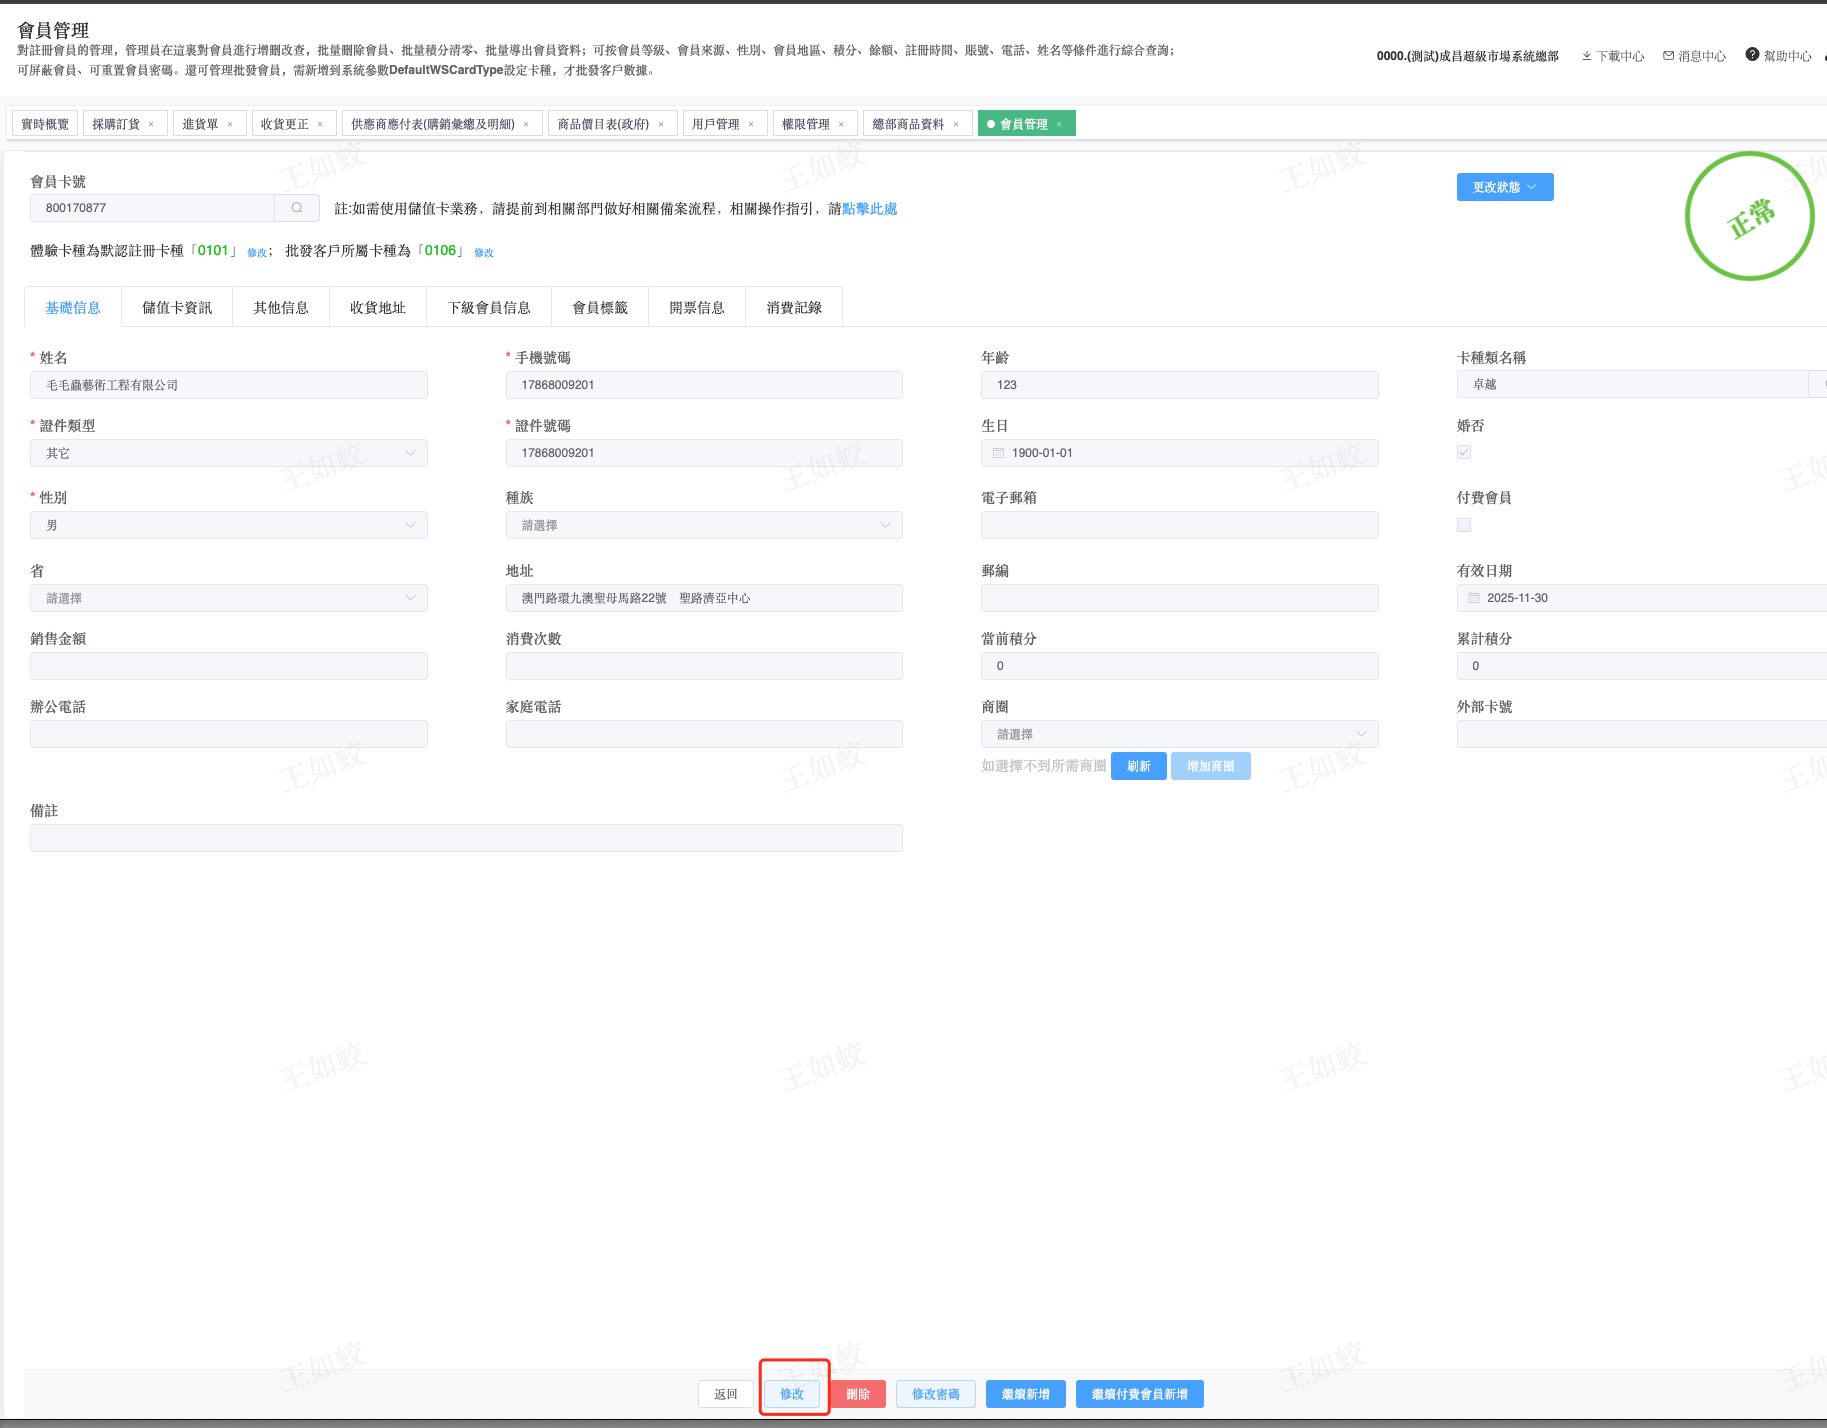
Task: Click the 修改 button at bottom
Action: point(792,1394)
